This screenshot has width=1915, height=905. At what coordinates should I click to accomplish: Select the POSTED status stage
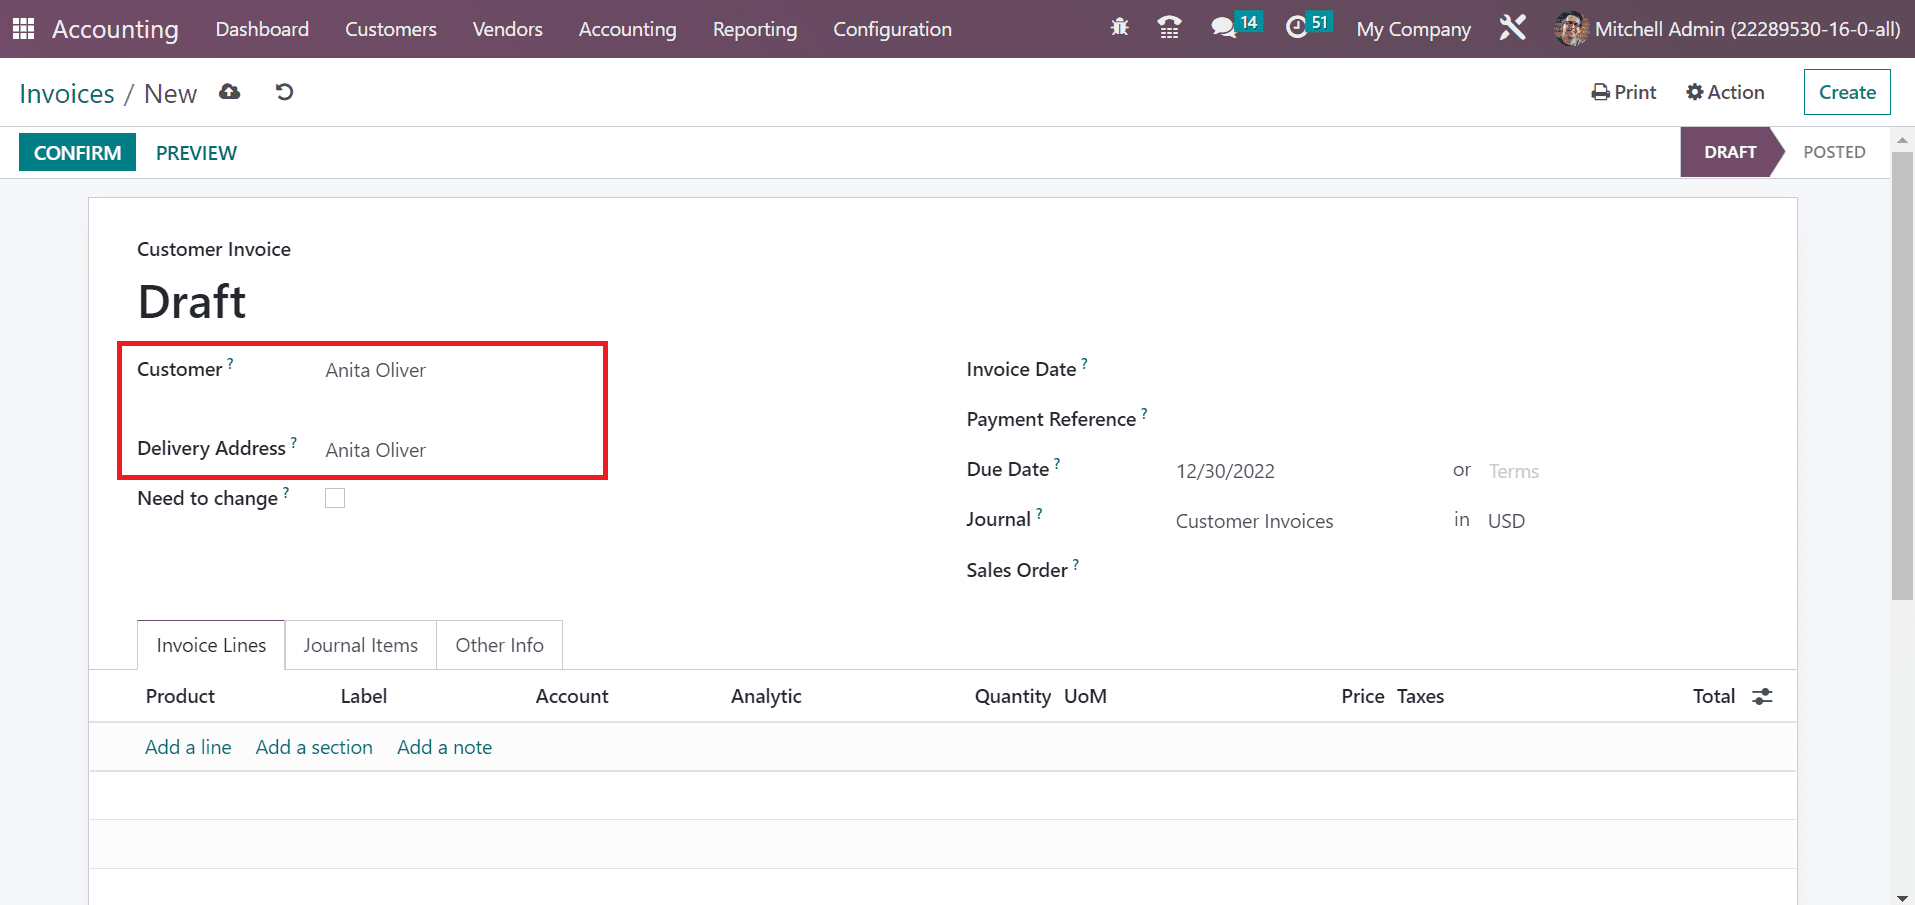[1834, 152]
